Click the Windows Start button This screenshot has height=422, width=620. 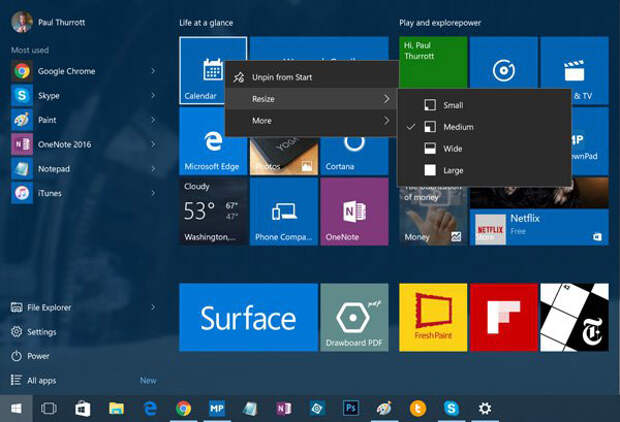coord(16,409)
